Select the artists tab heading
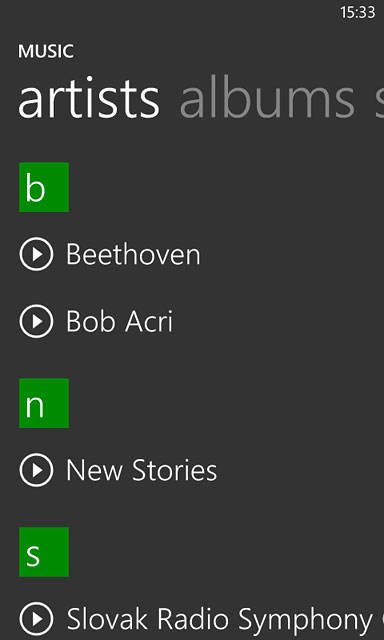This screenshot has height=640, width=384. tap(89, 98)
